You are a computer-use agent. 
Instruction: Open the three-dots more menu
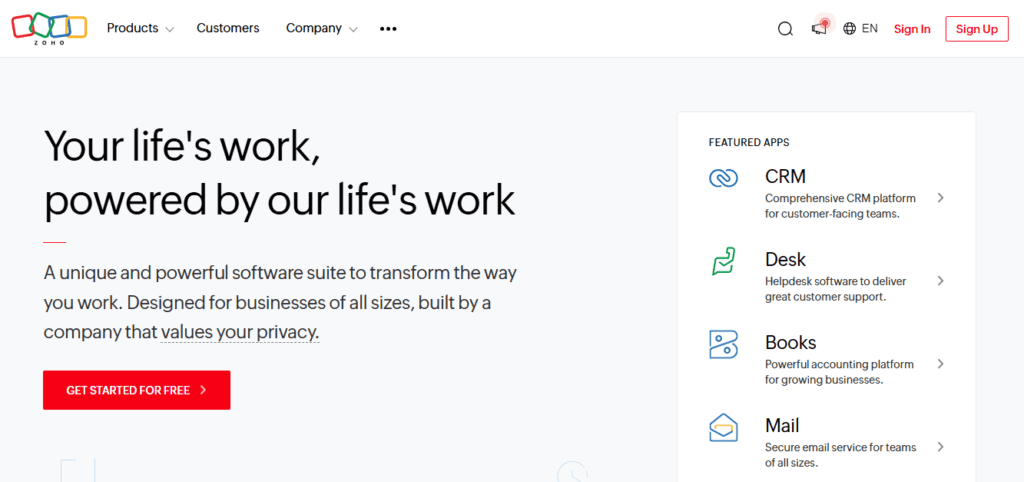388,29
